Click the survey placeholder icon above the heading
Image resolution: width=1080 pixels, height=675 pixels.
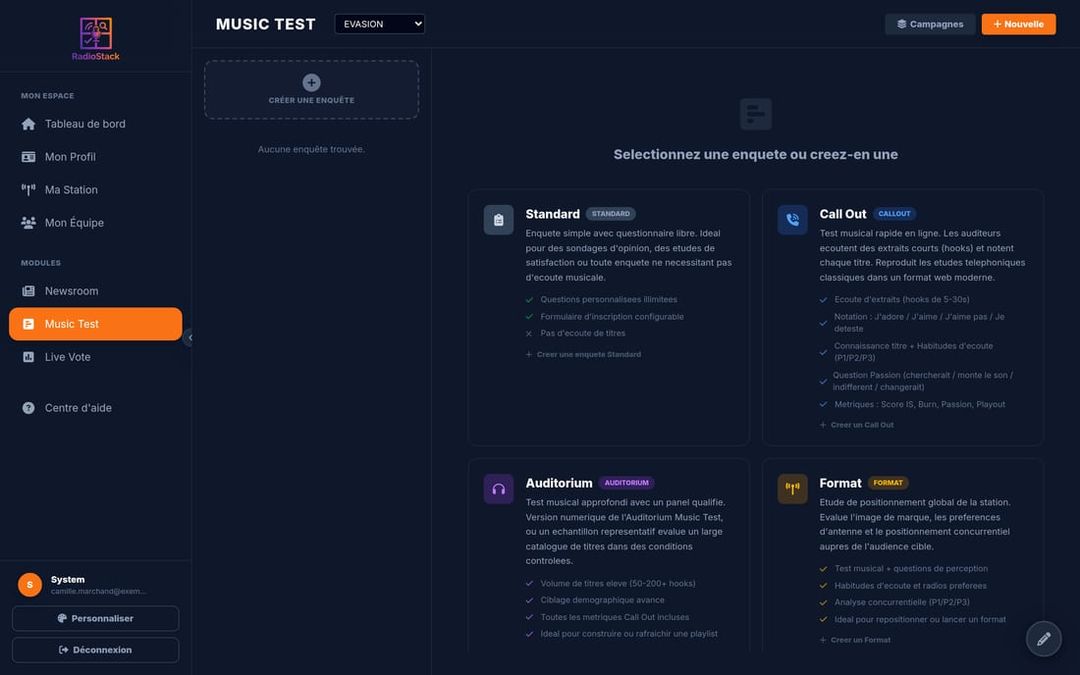point(756,114)
